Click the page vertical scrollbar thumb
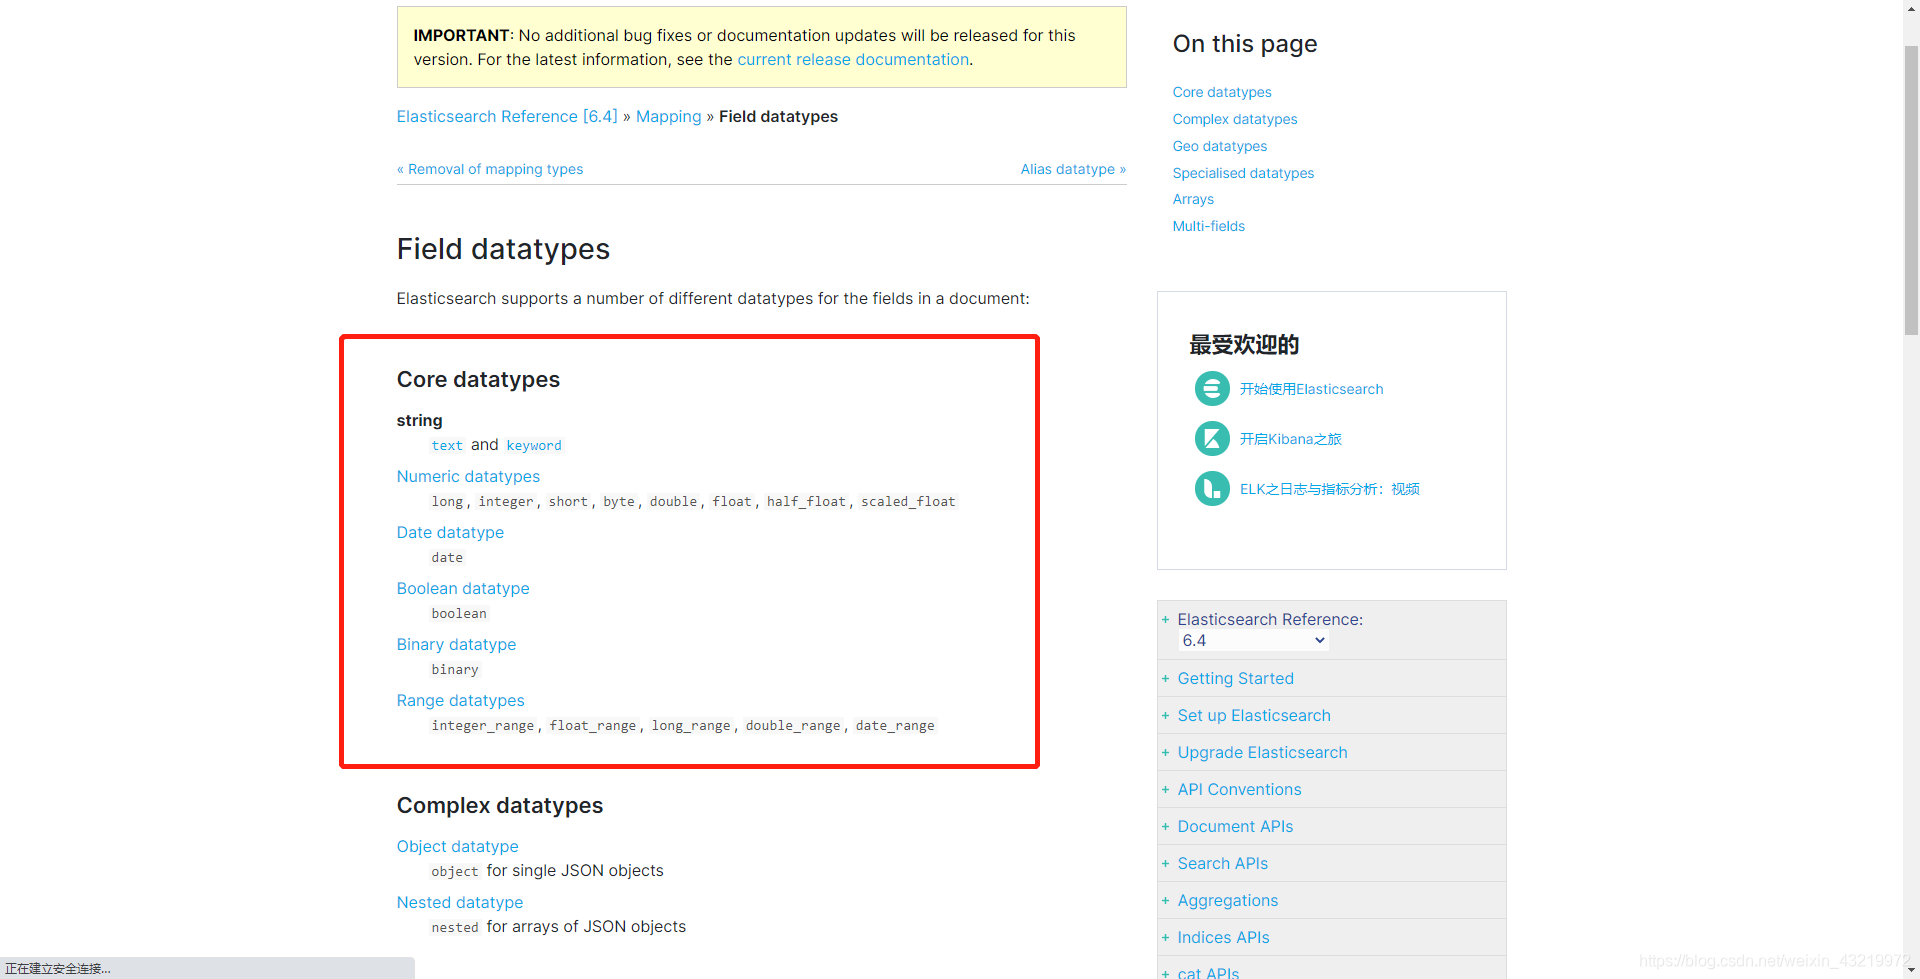 pyautogui.click(x=1911, y=190)
